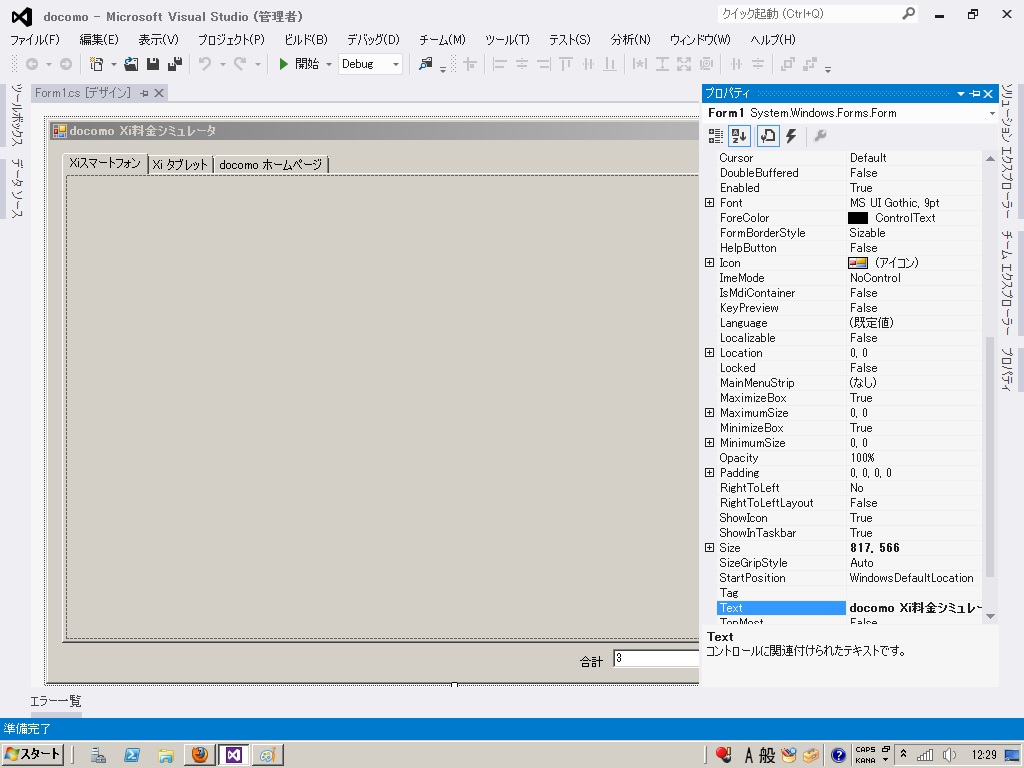Select the Text property row

coord(781,608)
